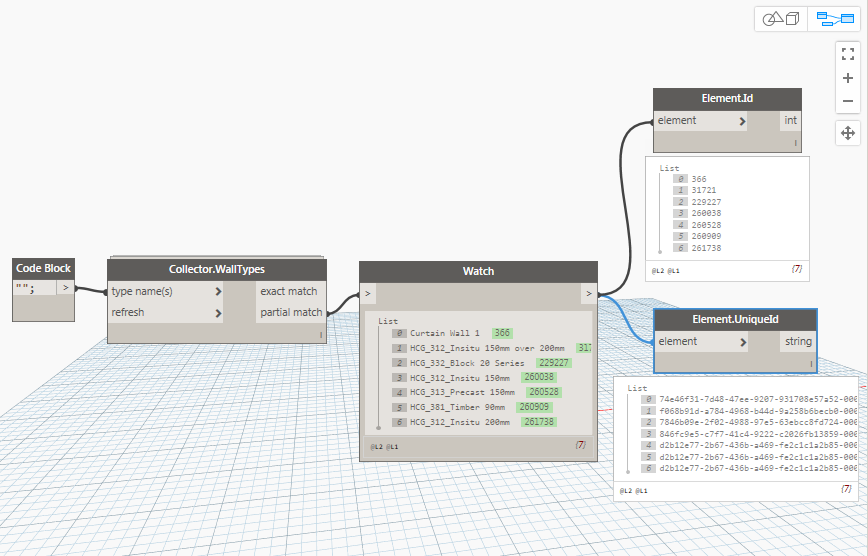
Task: Click the Code Block output port arrow
Action: tap(65, 287)
